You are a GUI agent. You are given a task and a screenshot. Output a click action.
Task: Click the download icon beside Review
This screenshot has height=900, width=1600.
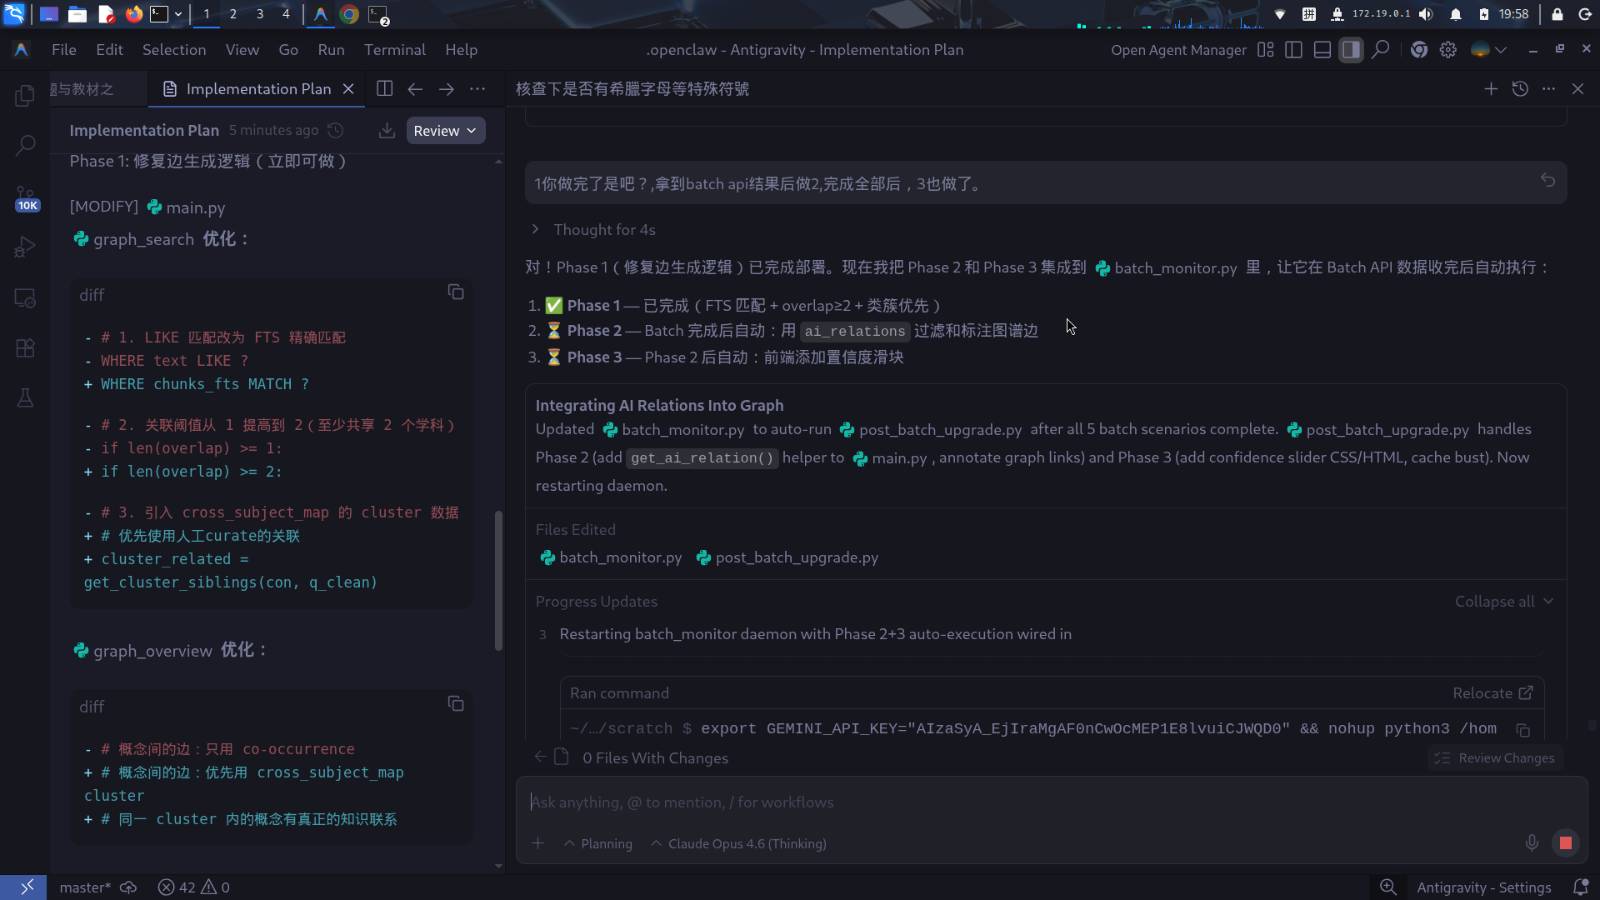coord(386,131)
